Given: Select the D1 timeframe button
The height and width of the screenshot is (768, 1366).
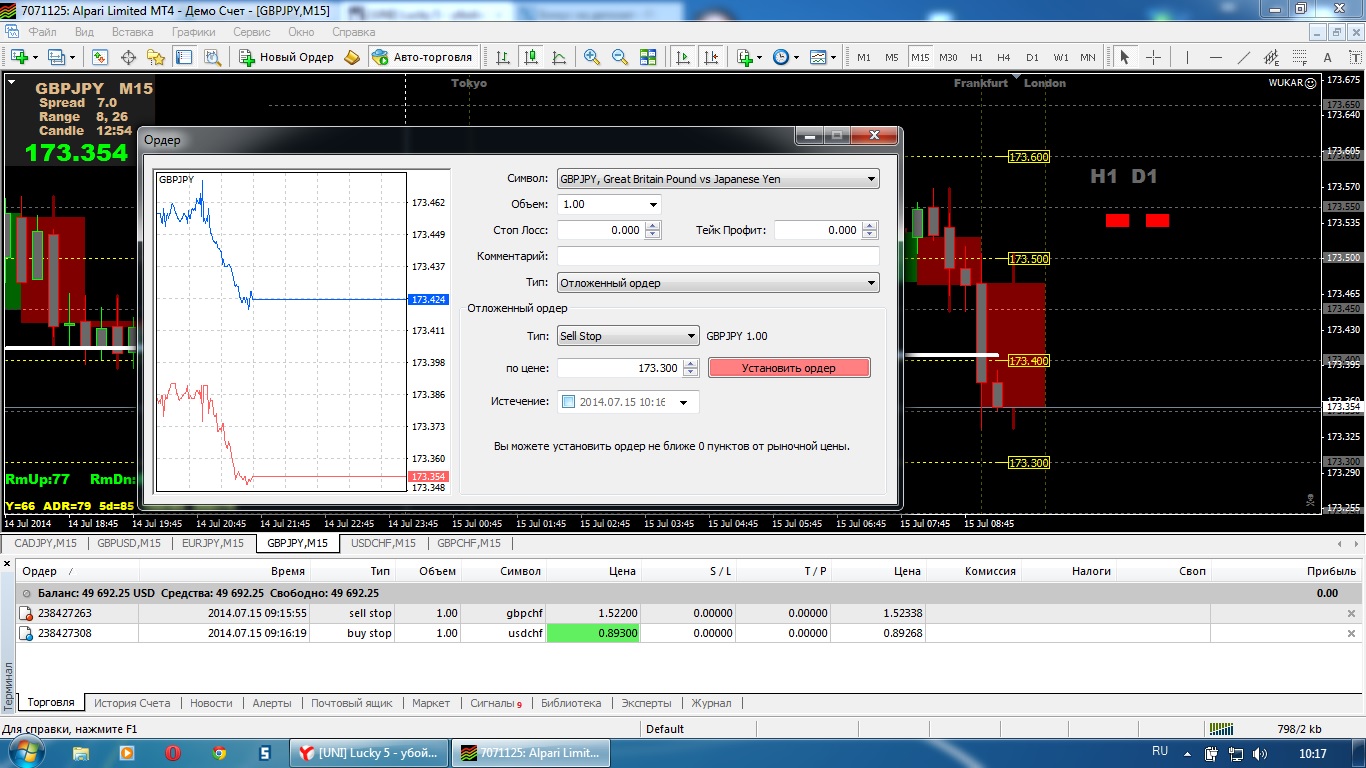Looking at the screenshot, I should coord(1032,57).
